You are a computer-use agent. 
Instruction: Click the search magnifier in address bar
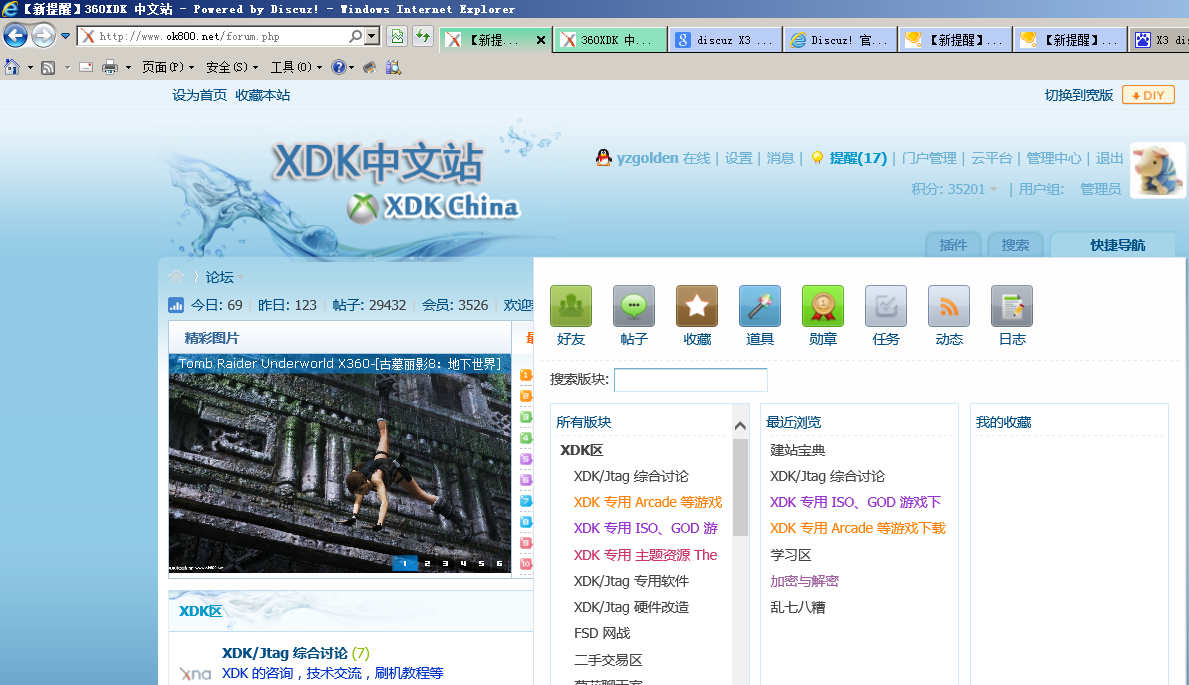[355, 36]
